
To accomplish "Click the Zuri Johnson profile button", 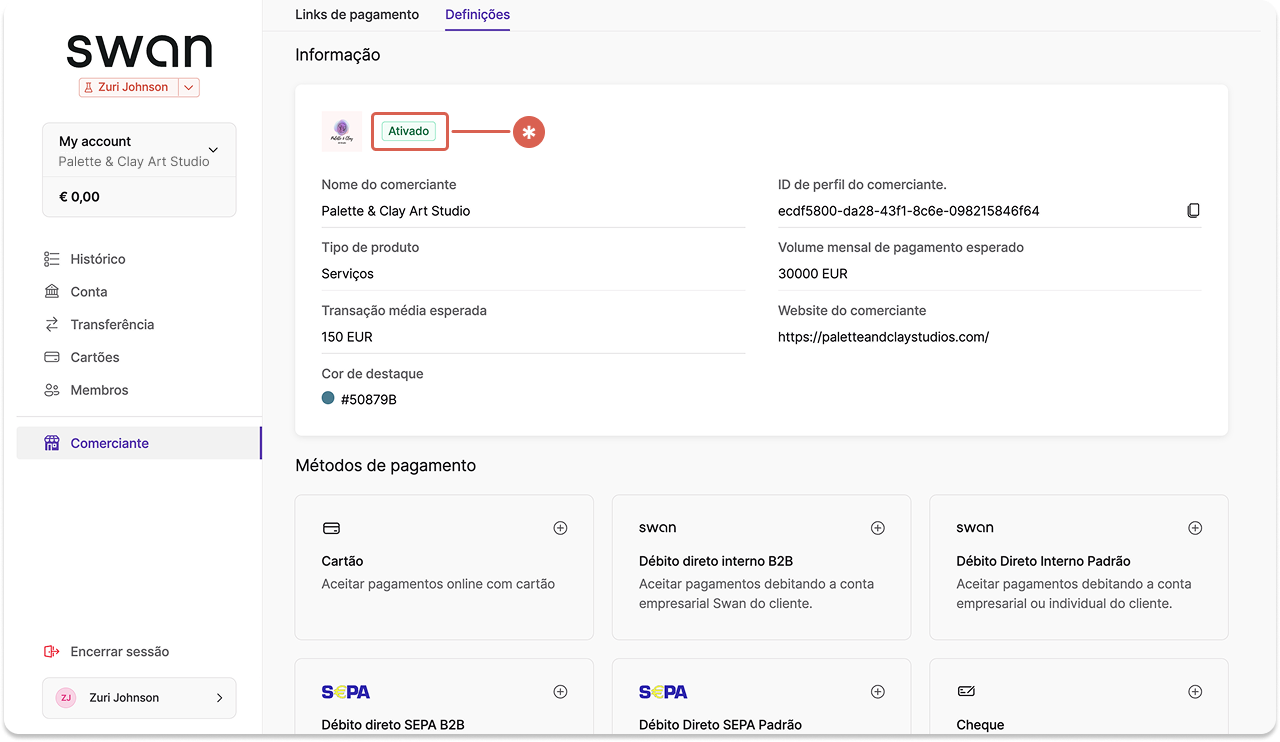I will click(x=139, y=698).
